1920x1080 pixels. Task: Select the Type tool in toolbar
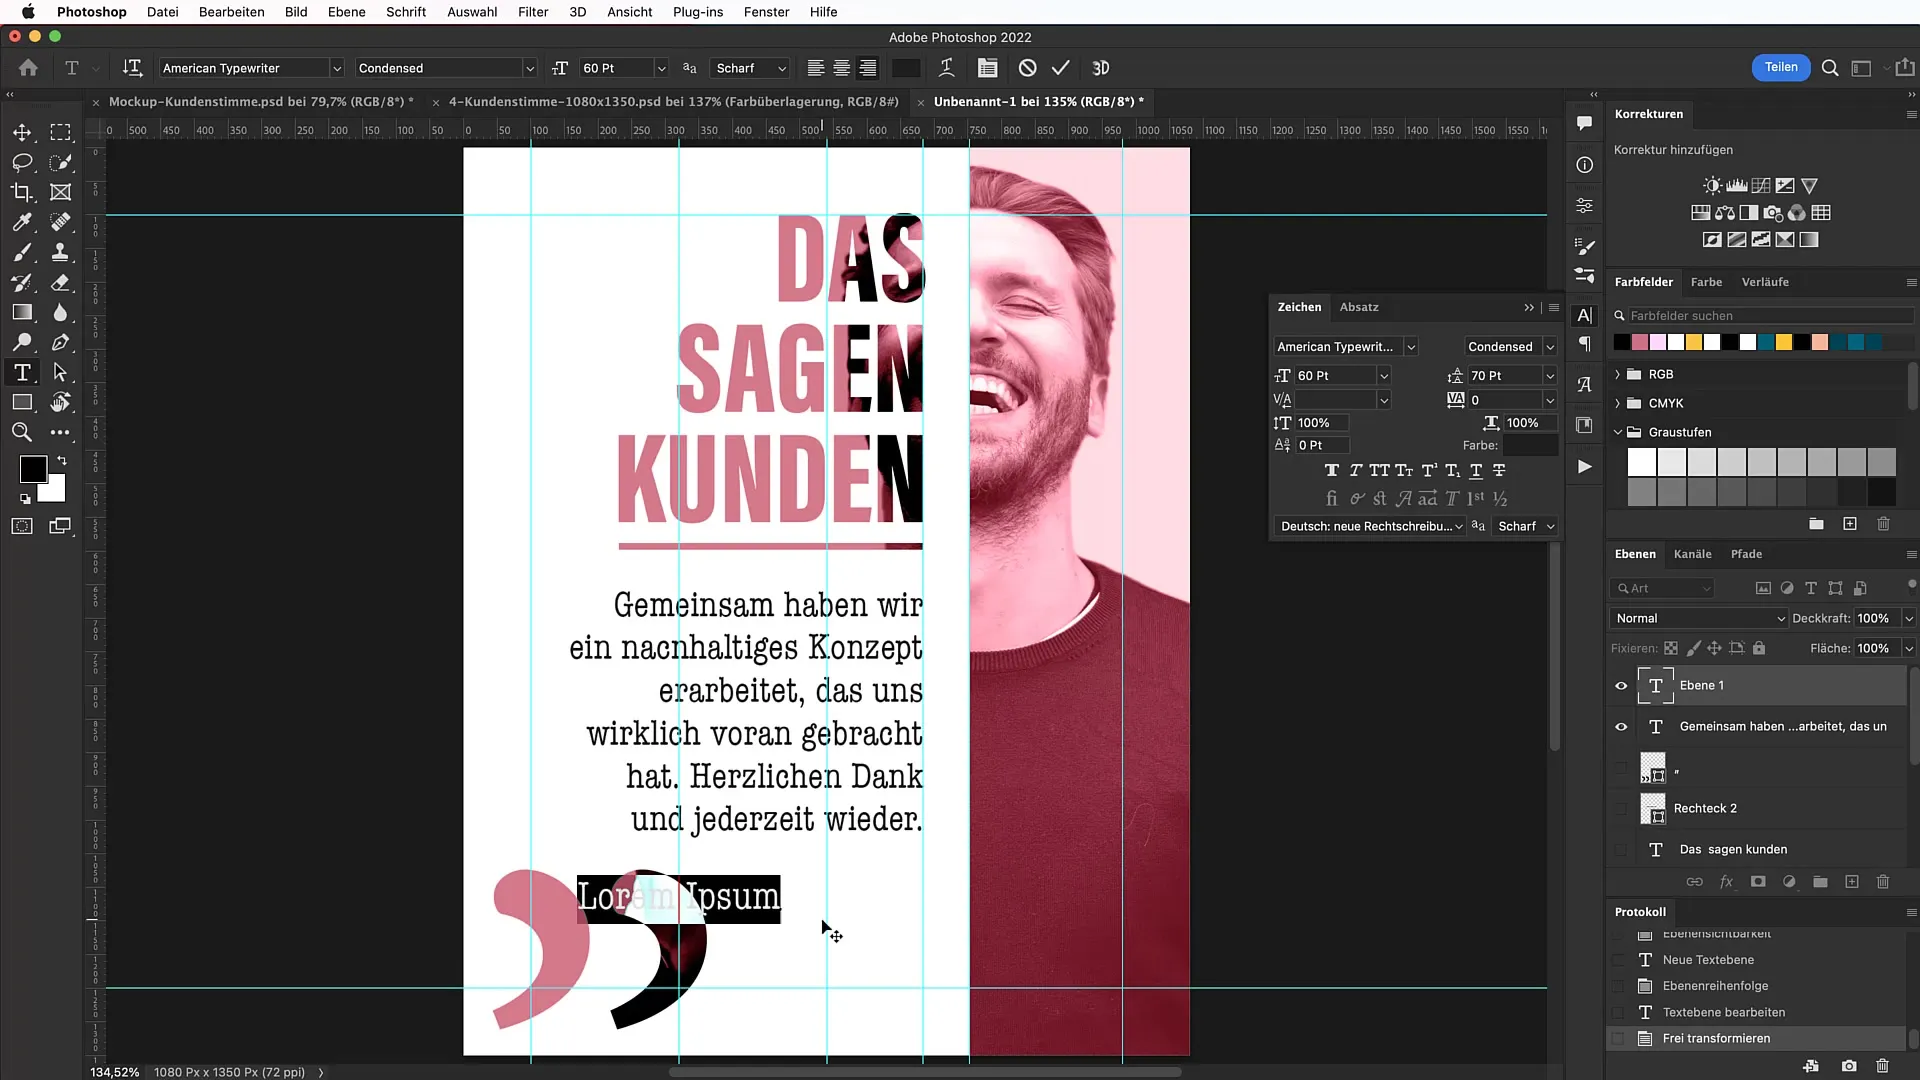21,373
